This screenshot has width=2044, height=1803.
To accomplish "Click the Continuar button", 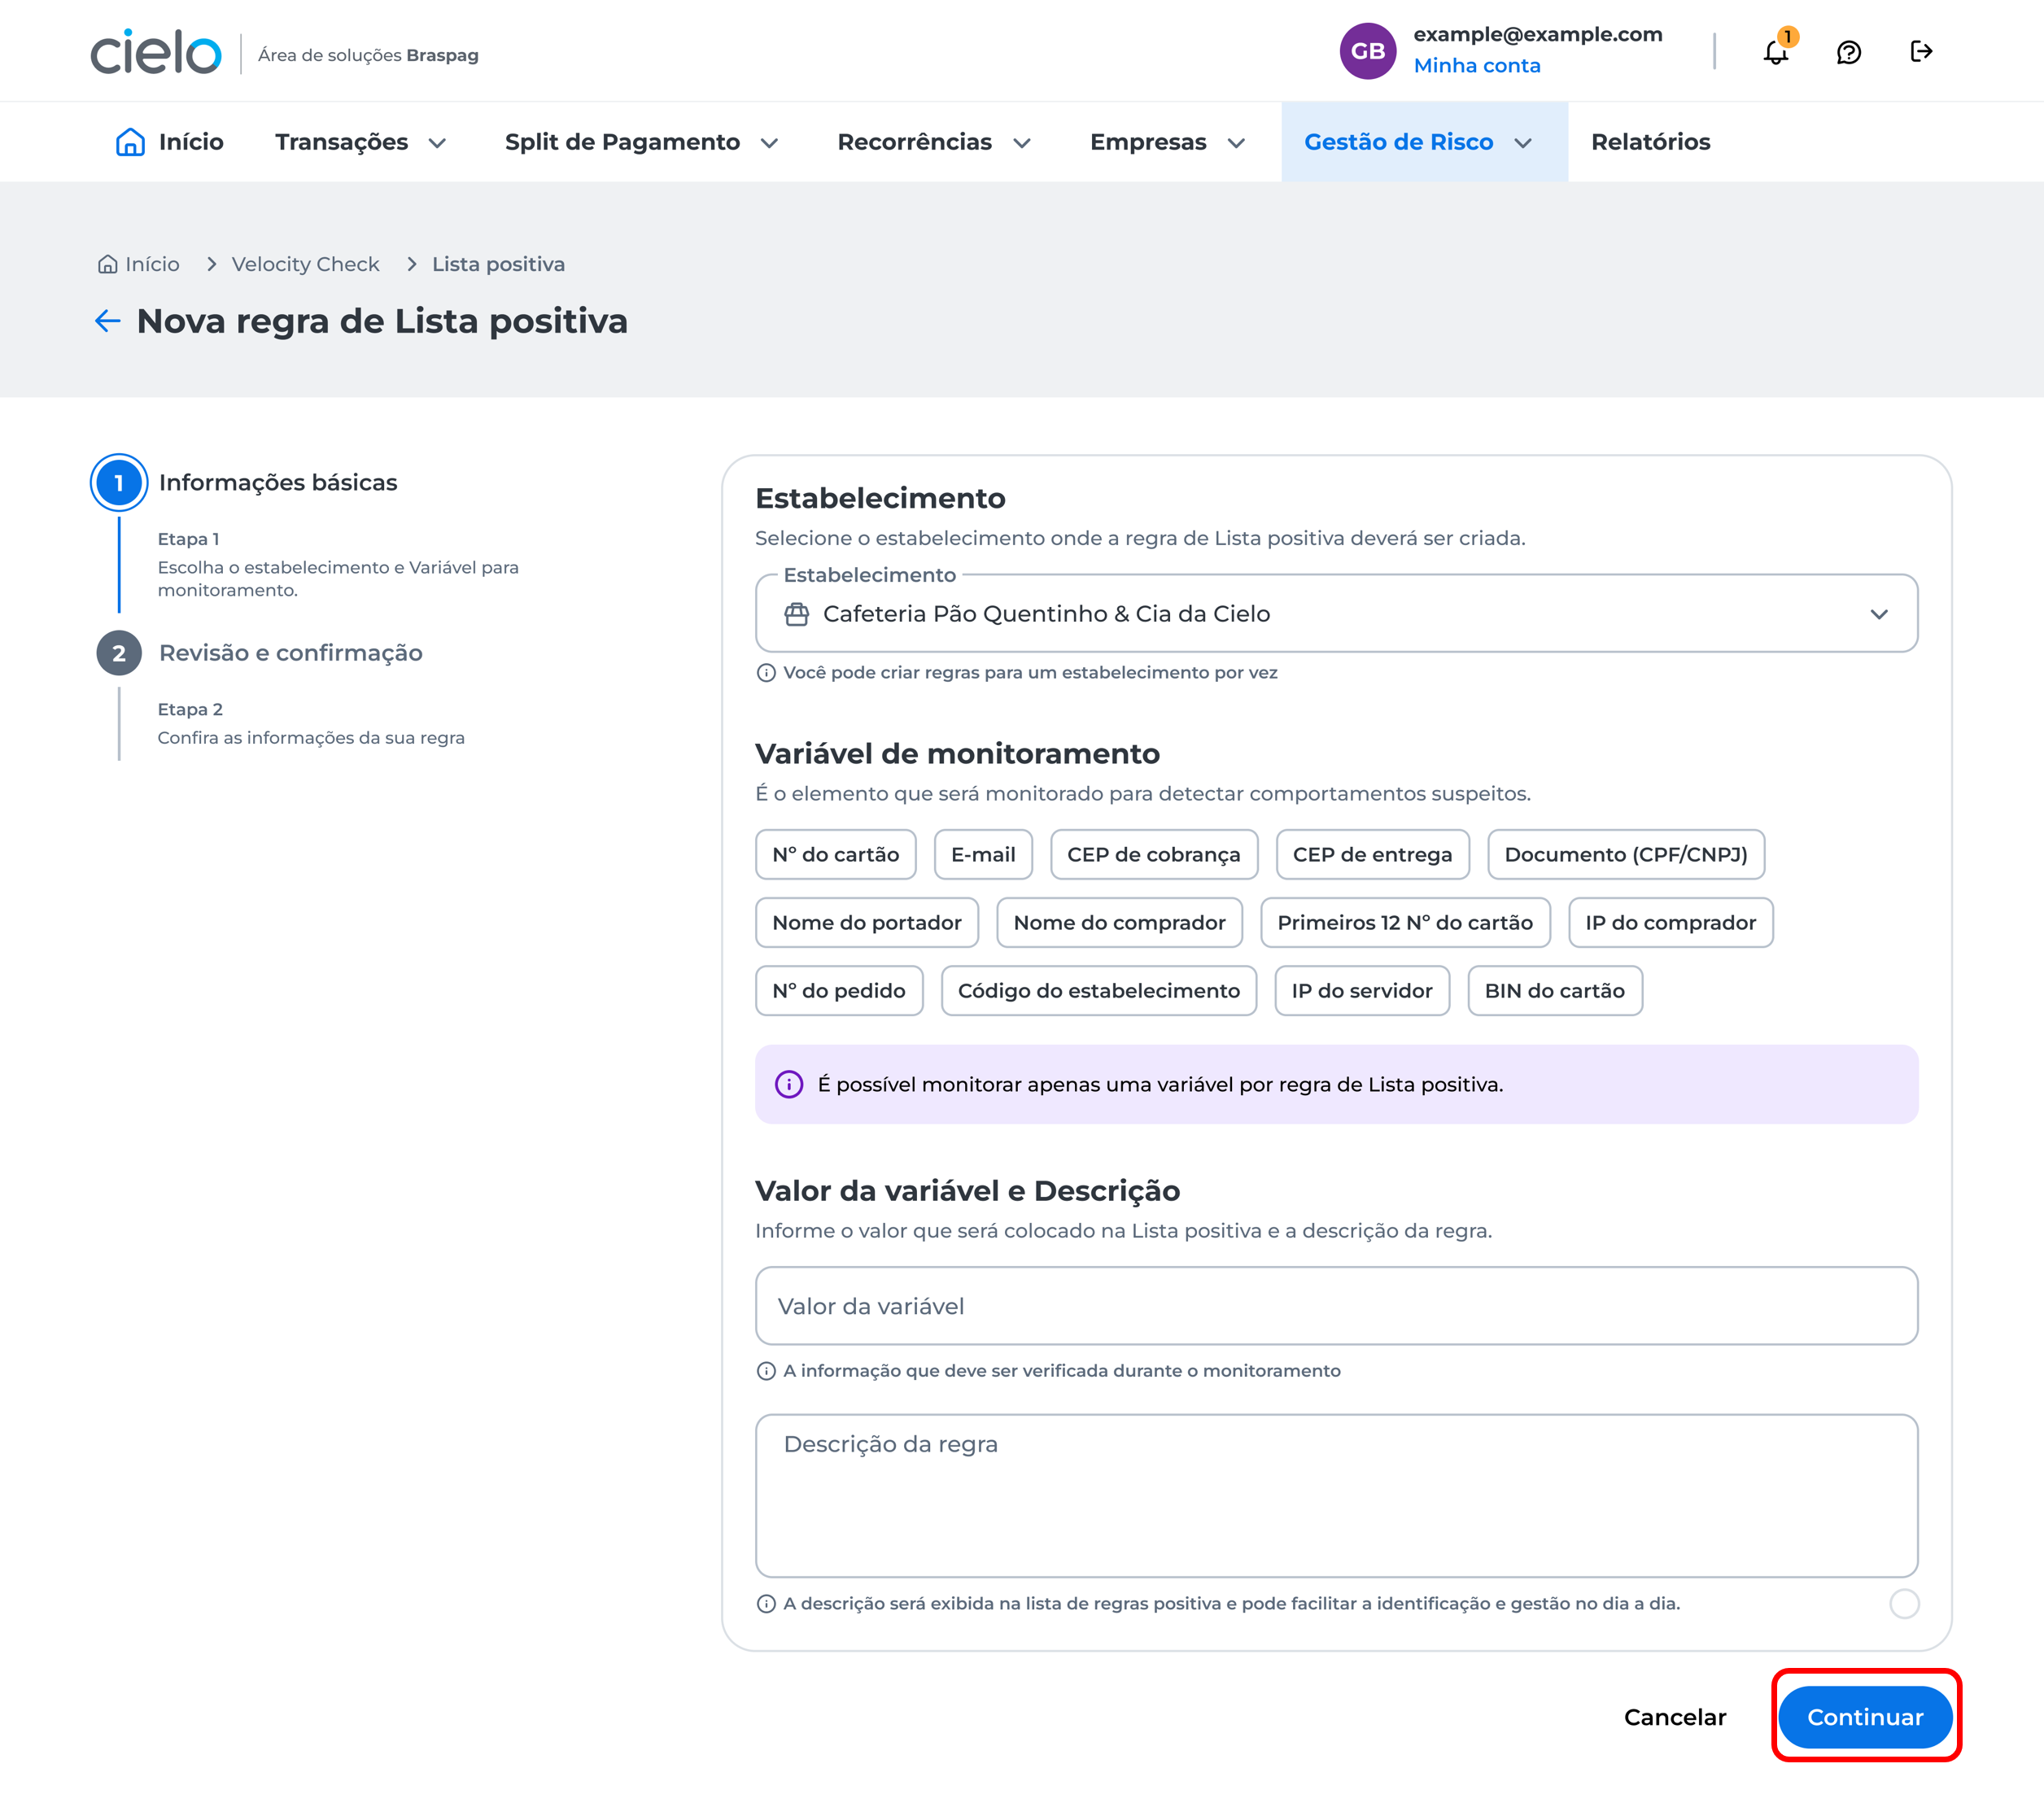I will pyautogui.click(x=1864, y=1717).
